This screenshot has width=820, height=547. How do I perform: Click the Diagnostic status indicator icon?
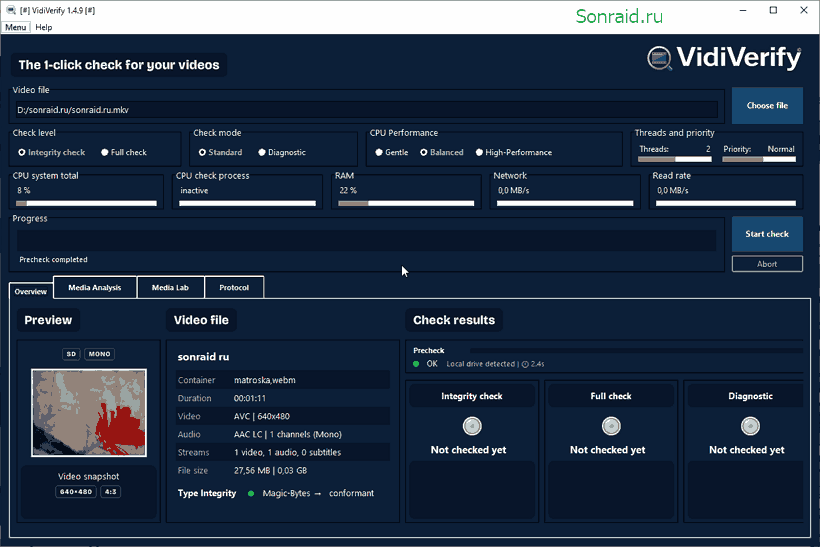pos(750,426)
